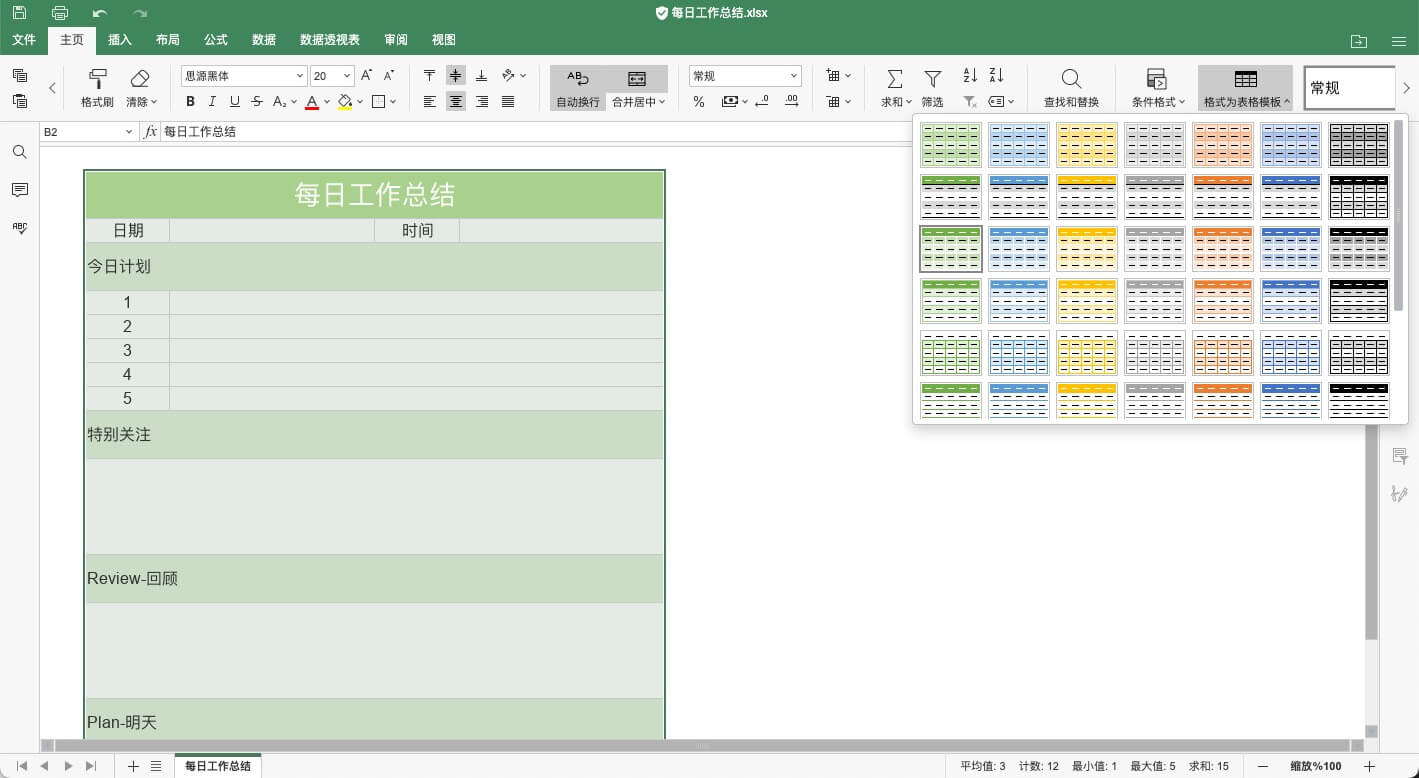Increase decimal places
1419x778 pixels.
[792, 101]
